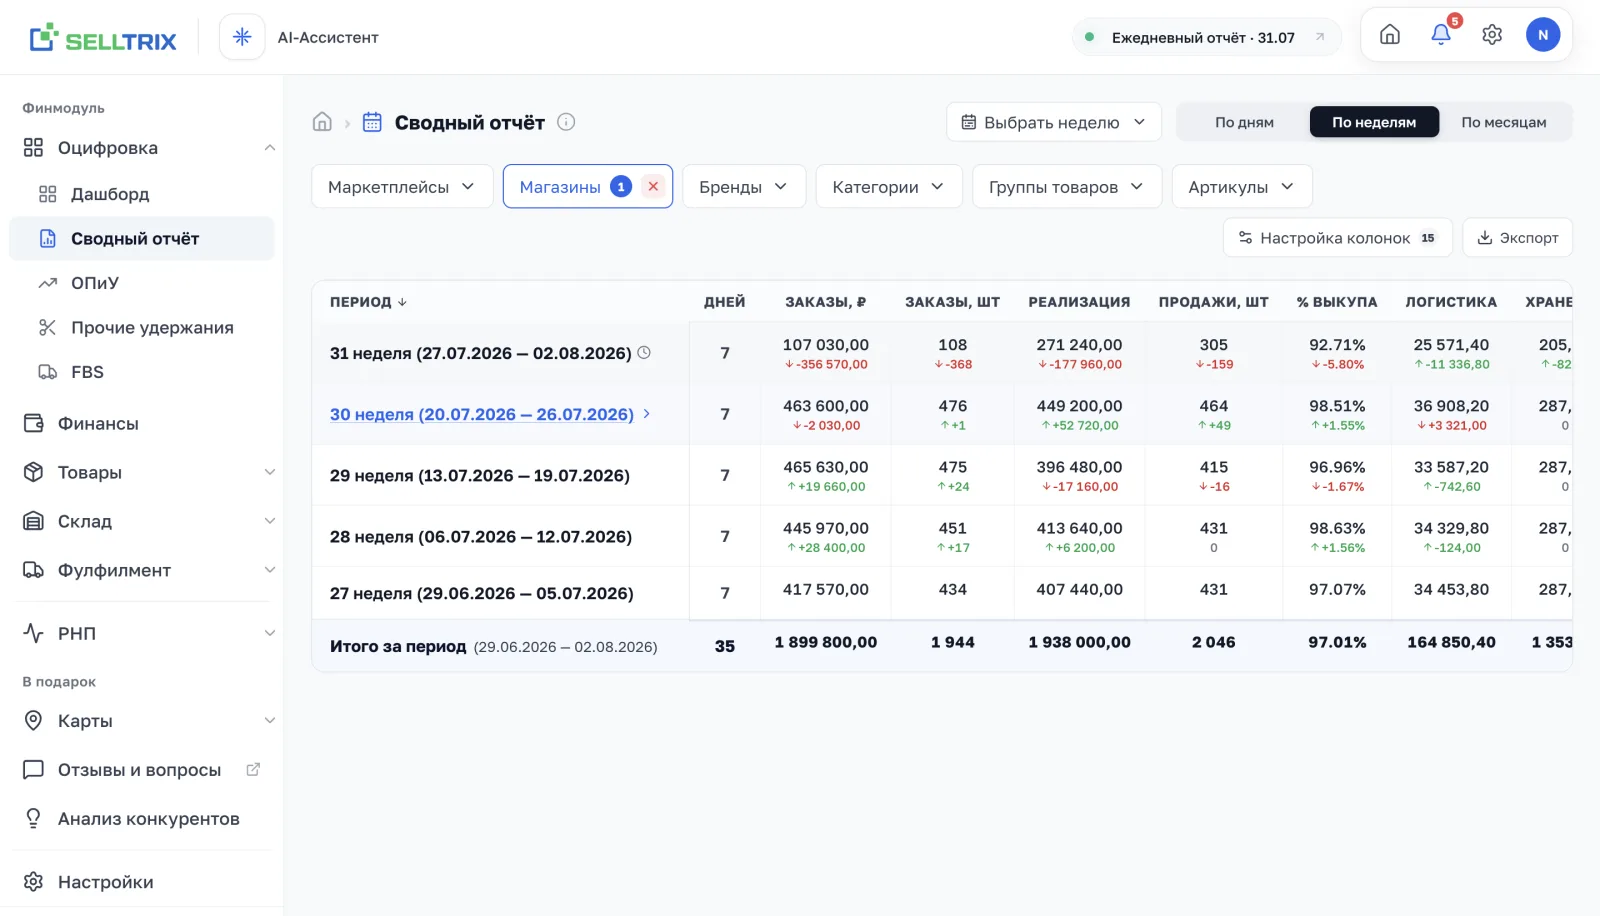Click the Экспорт button

(1517, 238)
